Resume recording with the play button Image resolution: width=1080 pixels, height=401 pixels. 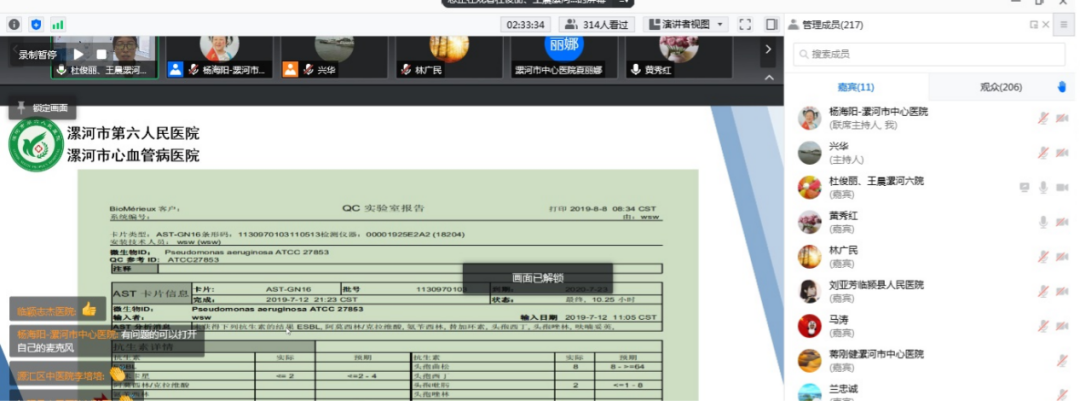[x=79, y=54]
